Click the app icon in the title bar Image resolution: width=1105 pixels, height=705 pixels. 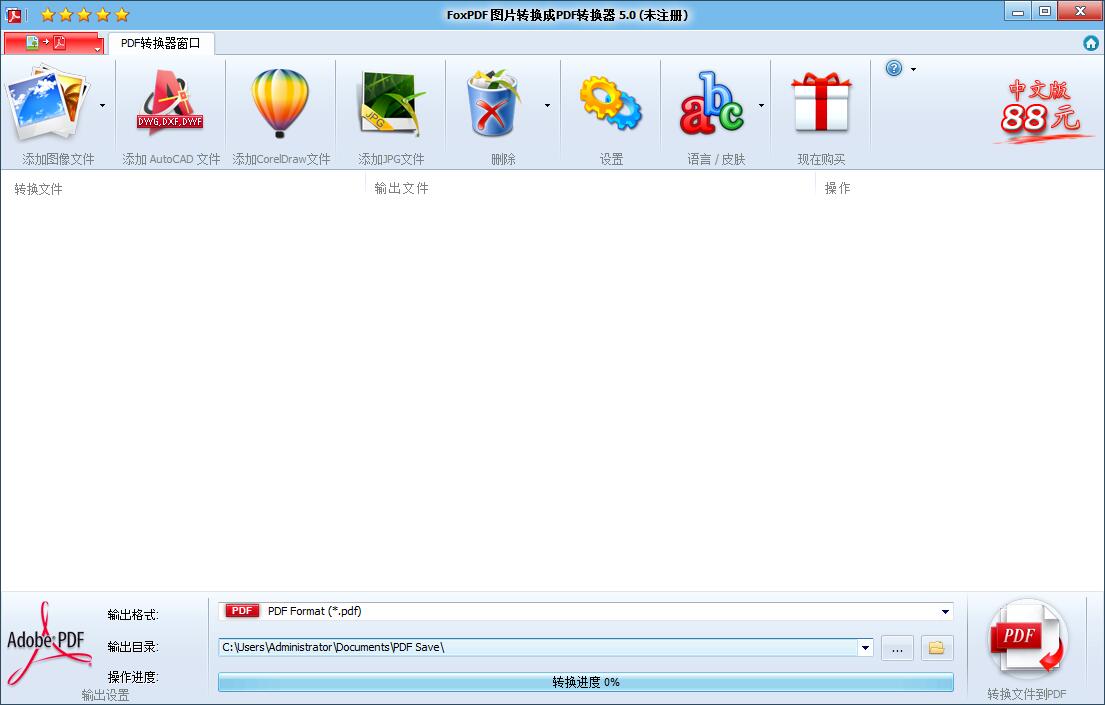tap(13, 14)
